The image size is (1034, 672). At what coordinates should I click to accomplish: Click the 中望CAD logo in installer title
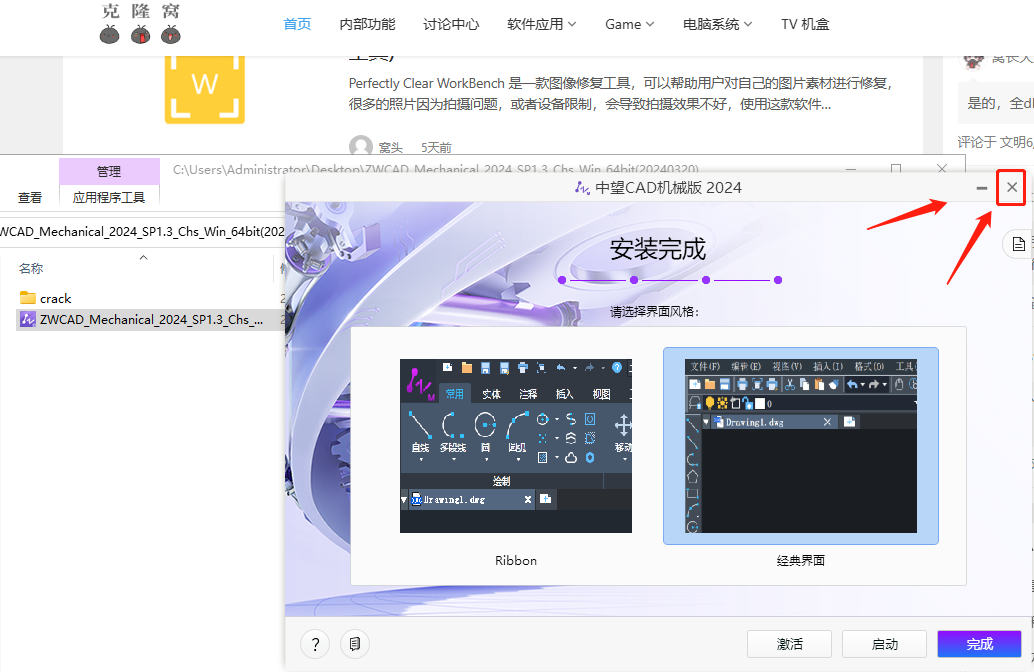click(x=582, y=188)
